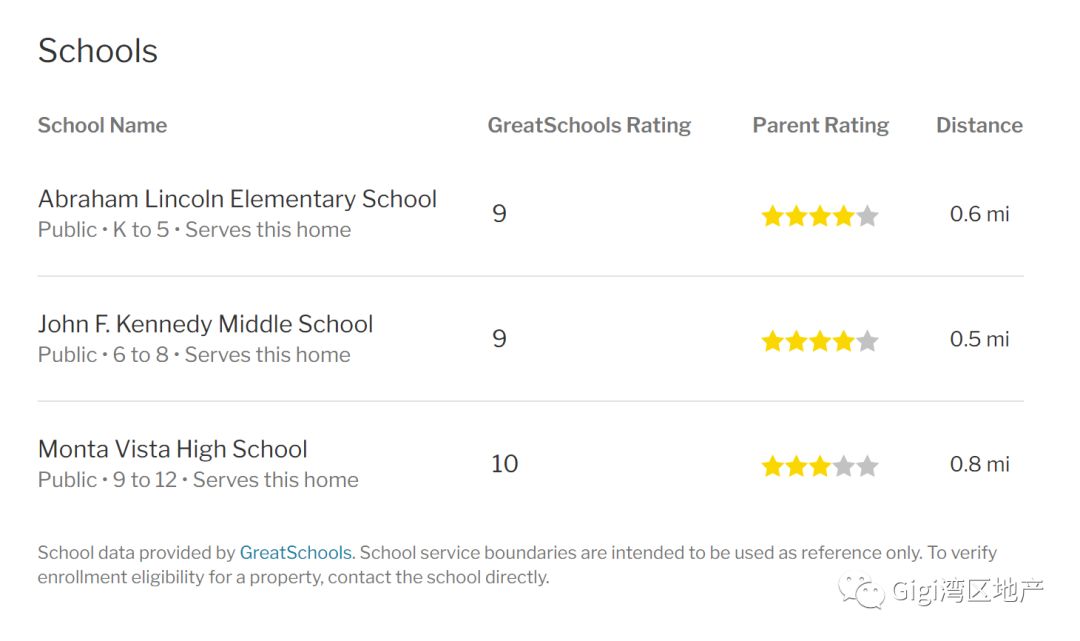This screenshot has width=1080, height=641.
Task: Click the Parent Rating column header
Action: (820, 125)
